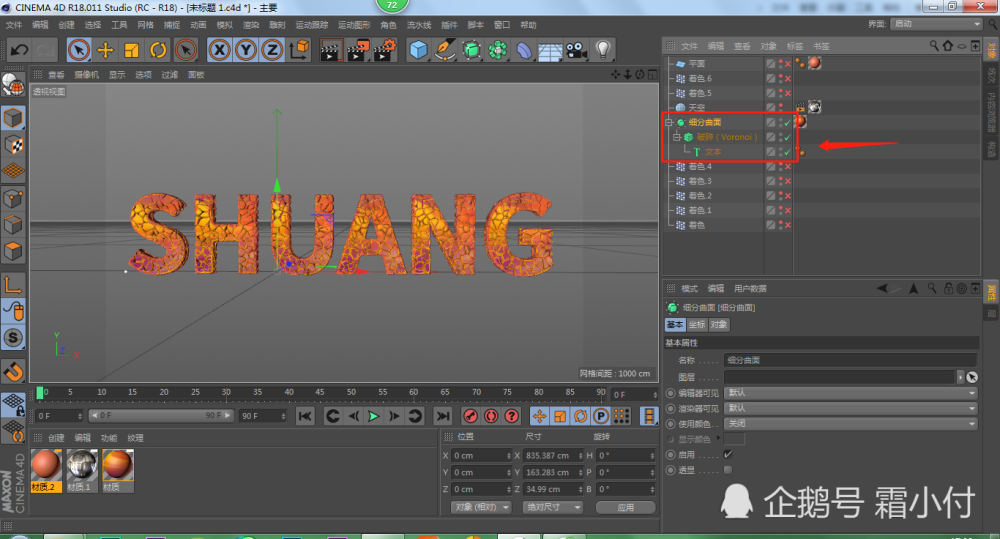Toggle the 透显 checkbox
1000x539 pixels.
click(728, 470)
